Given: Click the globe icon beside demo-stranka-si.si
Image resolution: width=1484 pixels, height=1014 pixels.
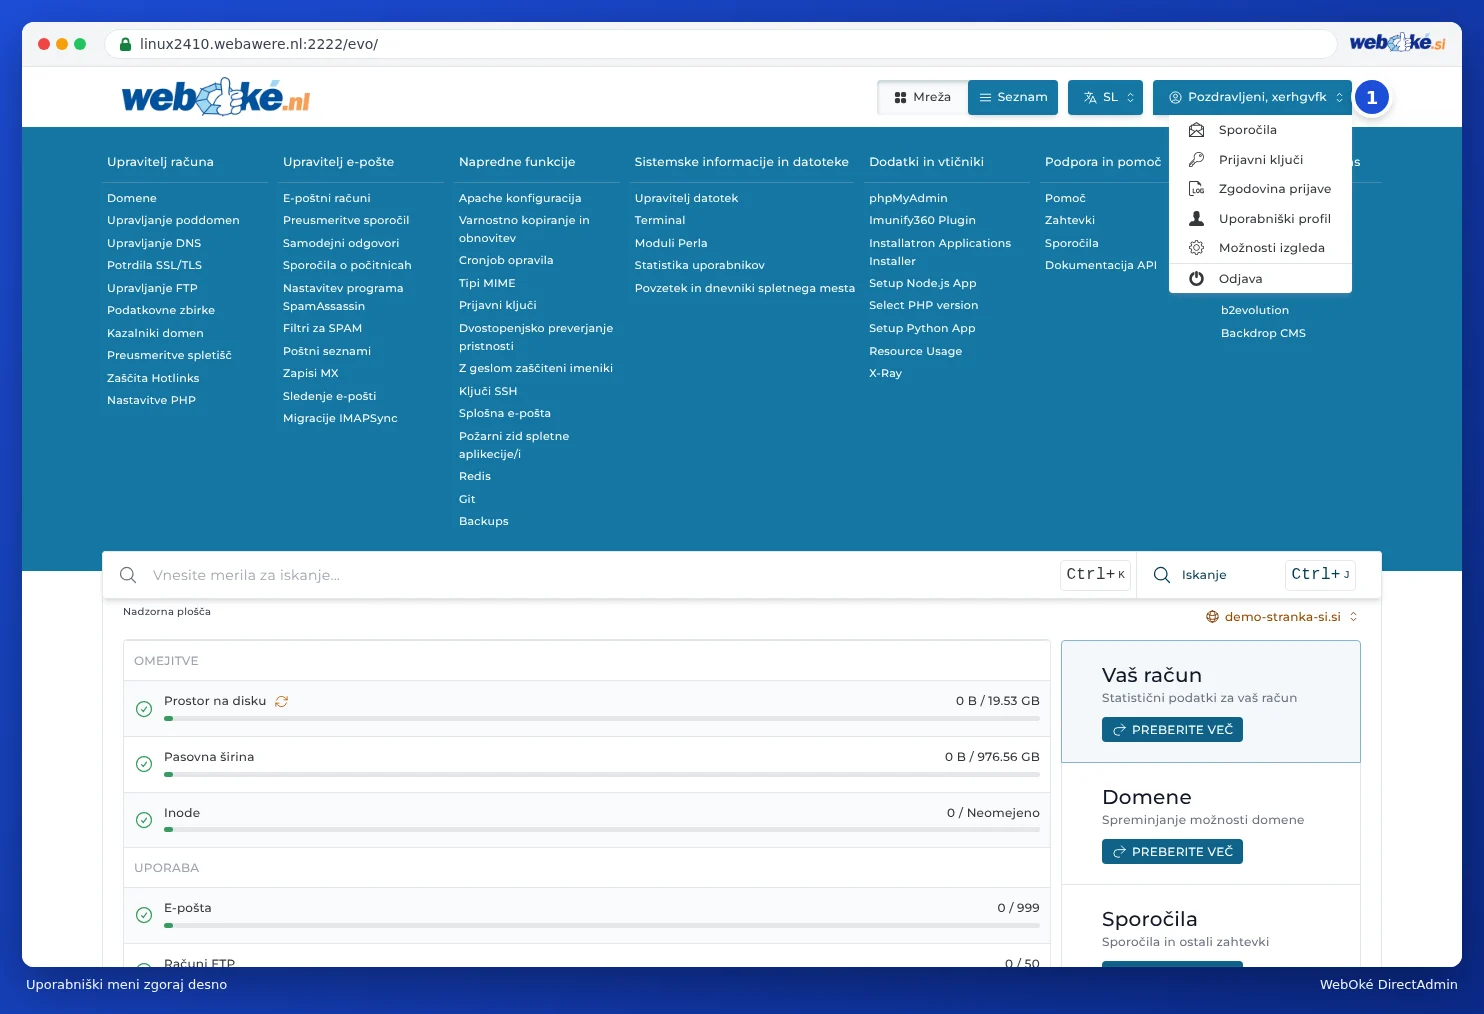Looking at the screenshot, I should (1212, 617).
